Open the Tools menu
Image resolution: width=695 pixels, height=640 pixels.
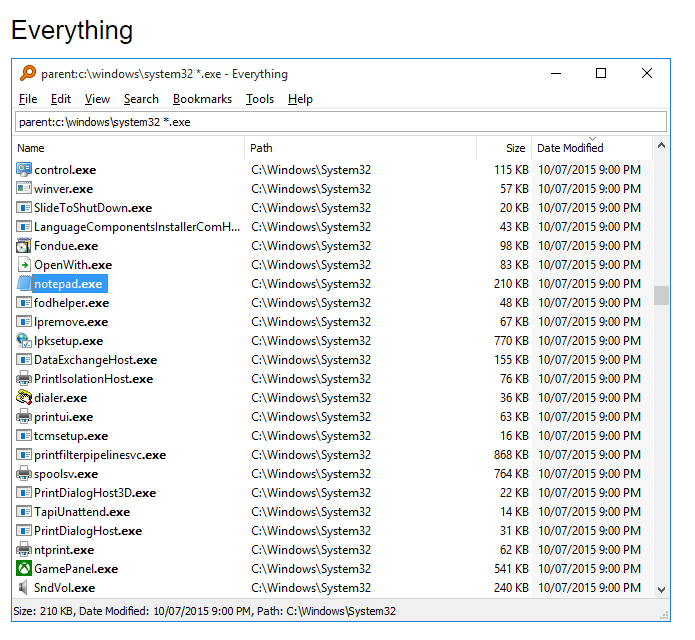pyautogui.click(x=260, y=99)
